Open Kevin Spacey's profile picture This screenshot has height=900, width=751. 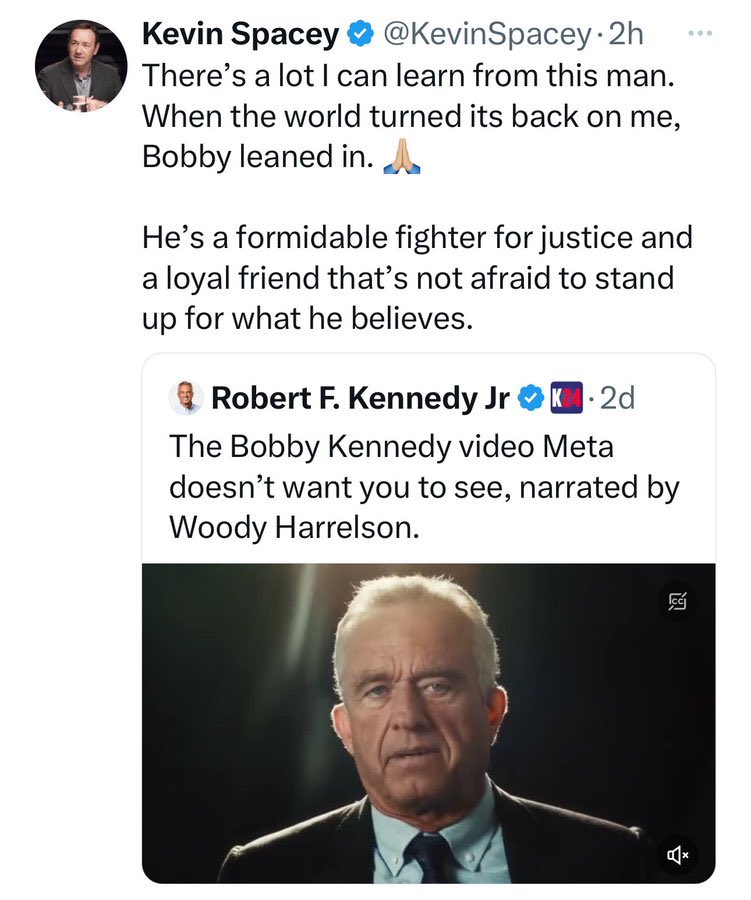81,64
